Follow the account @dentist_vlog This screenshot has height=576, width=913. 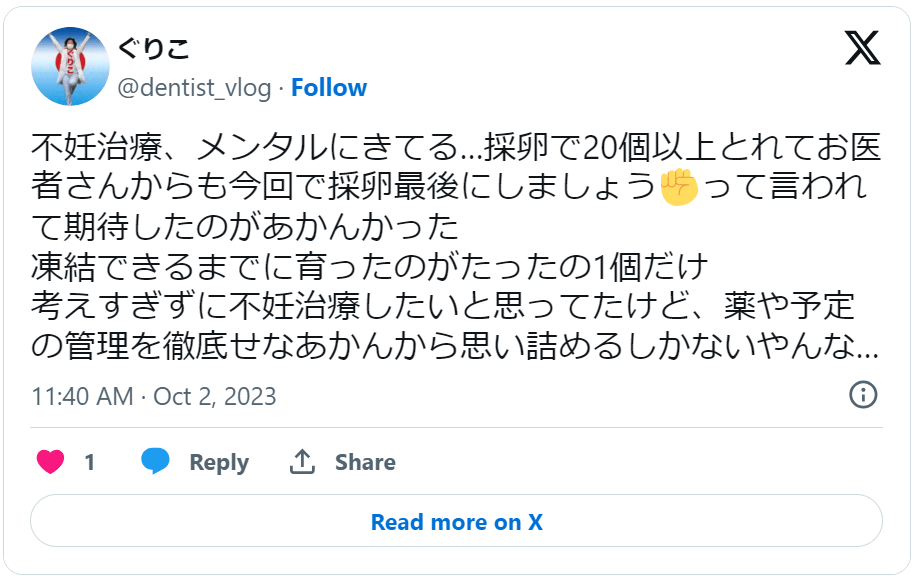pyautogui.click(x=330, y=87)
